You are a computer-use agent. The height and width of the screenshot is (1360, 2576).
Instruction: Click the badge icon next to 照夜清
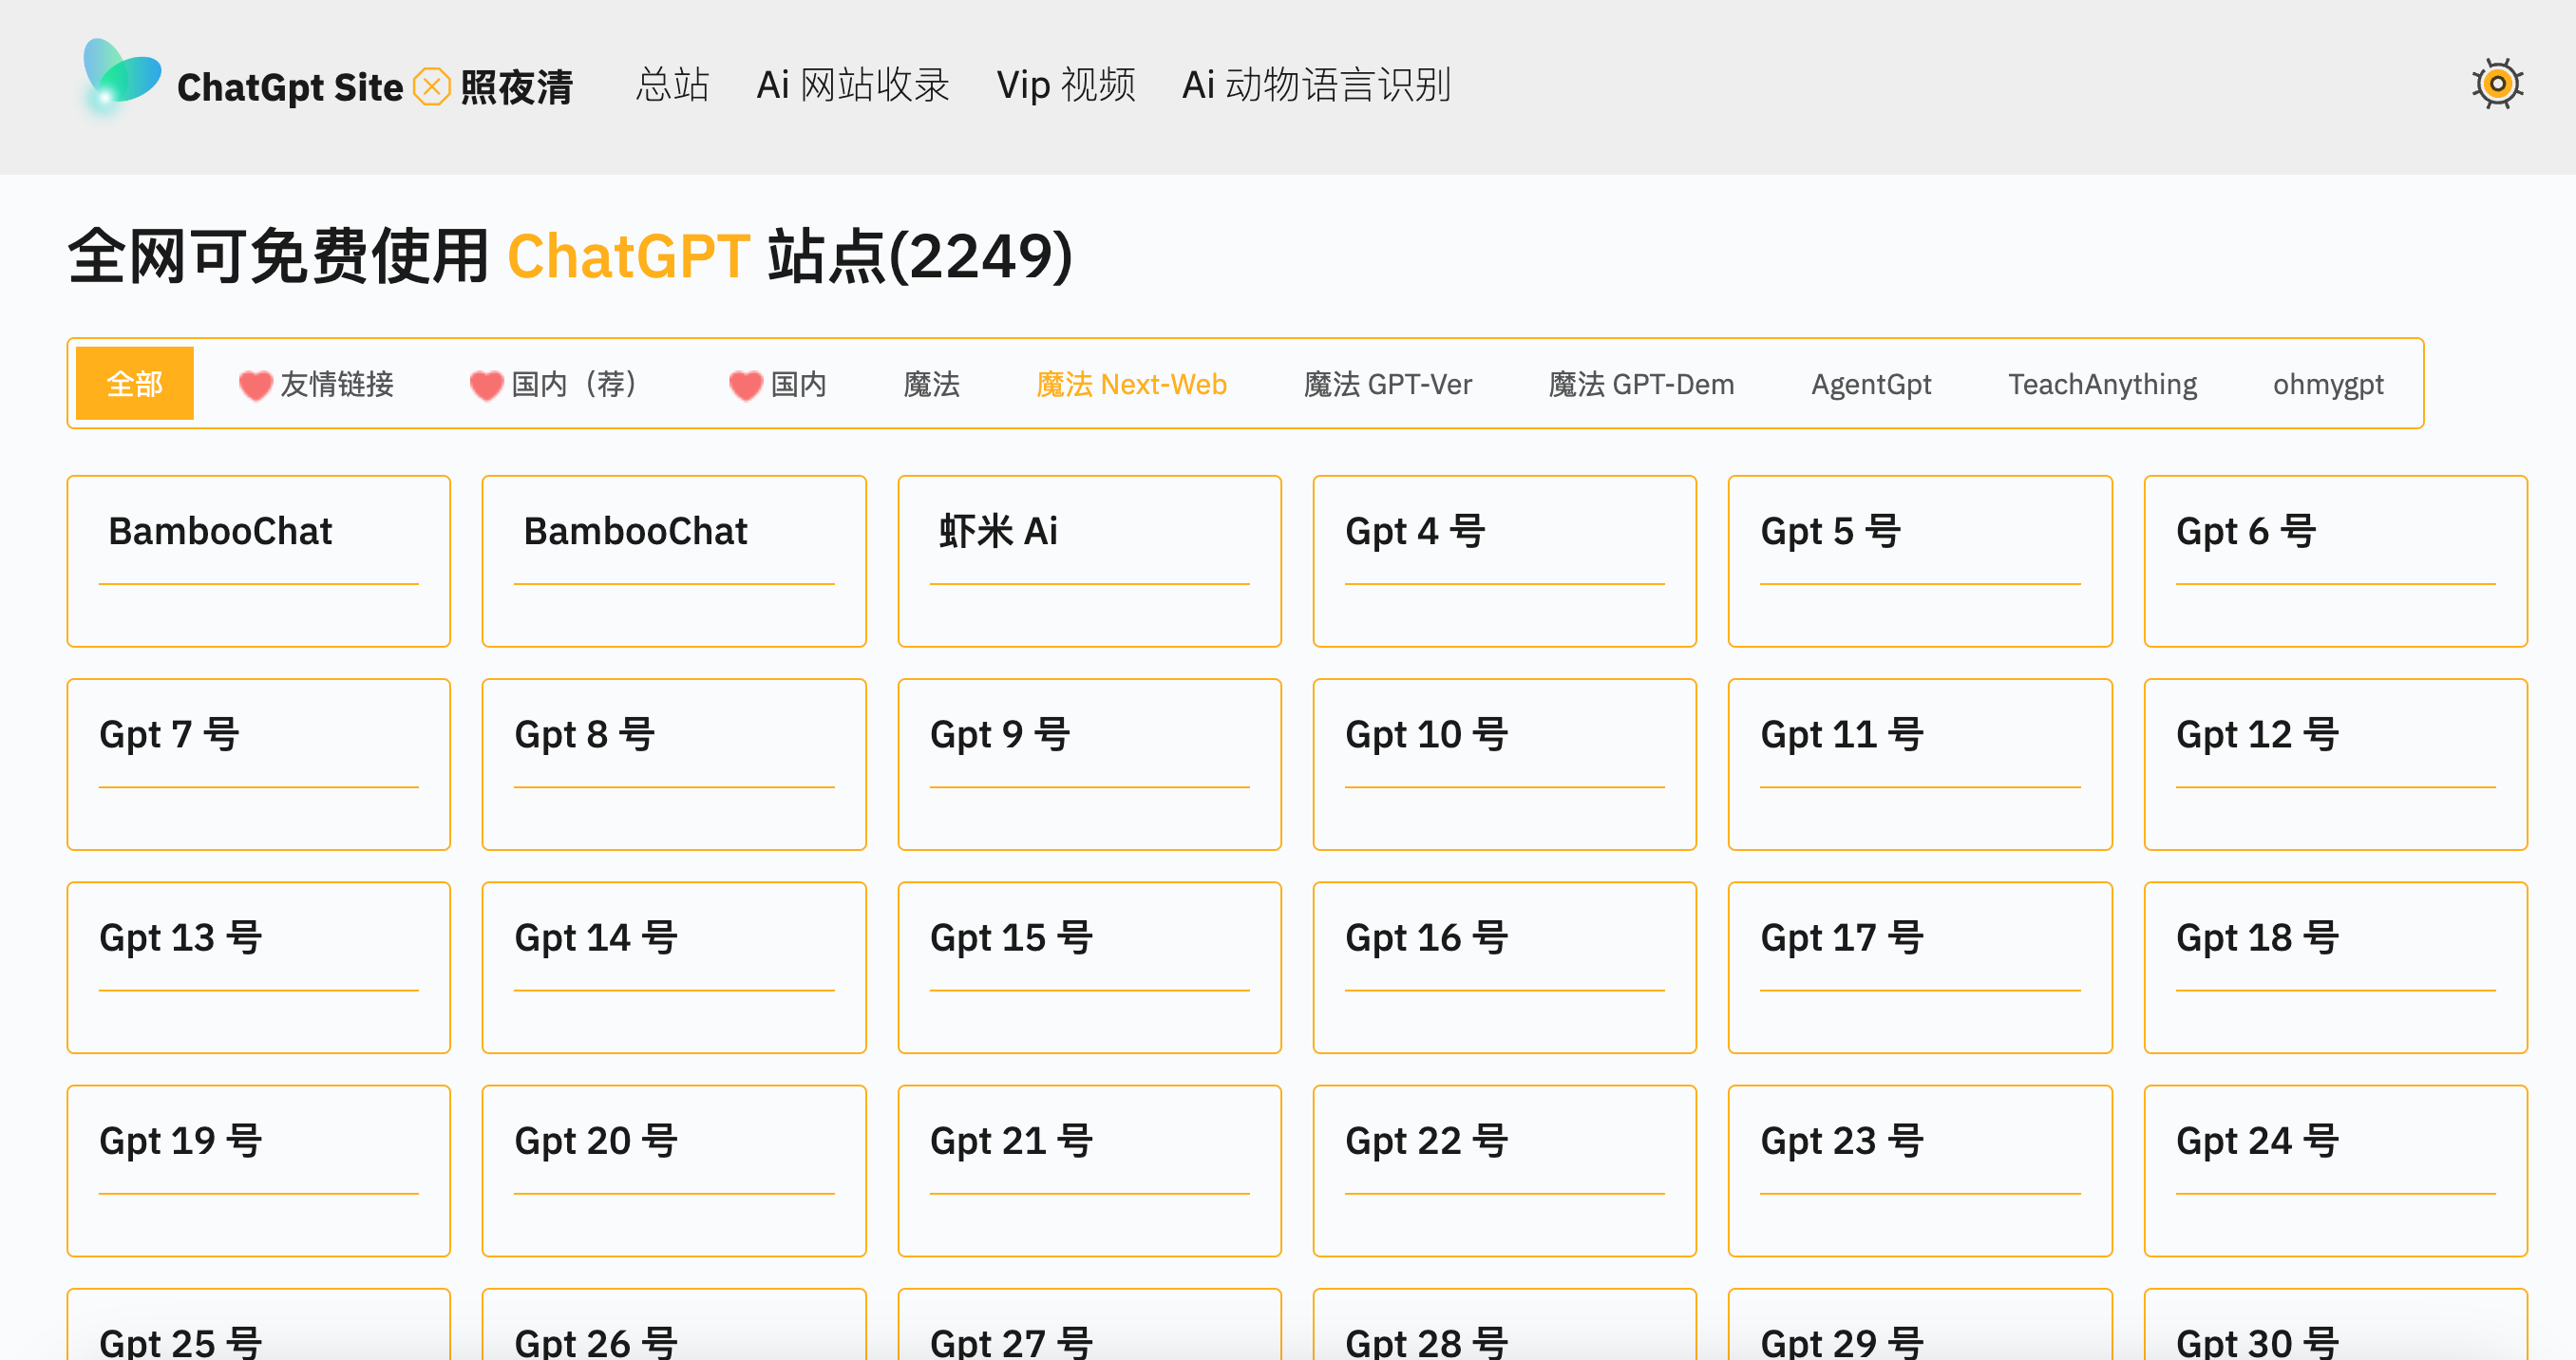[x=431, y=87]
